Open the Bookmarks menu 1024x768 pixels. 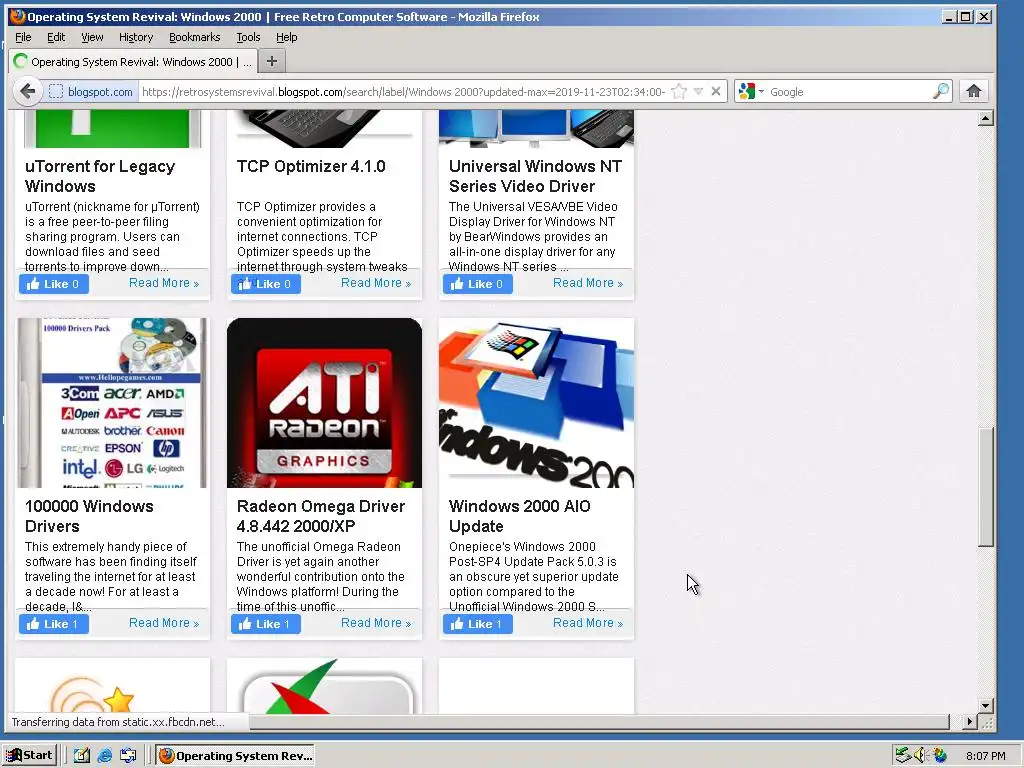click(x=195, y=37)
